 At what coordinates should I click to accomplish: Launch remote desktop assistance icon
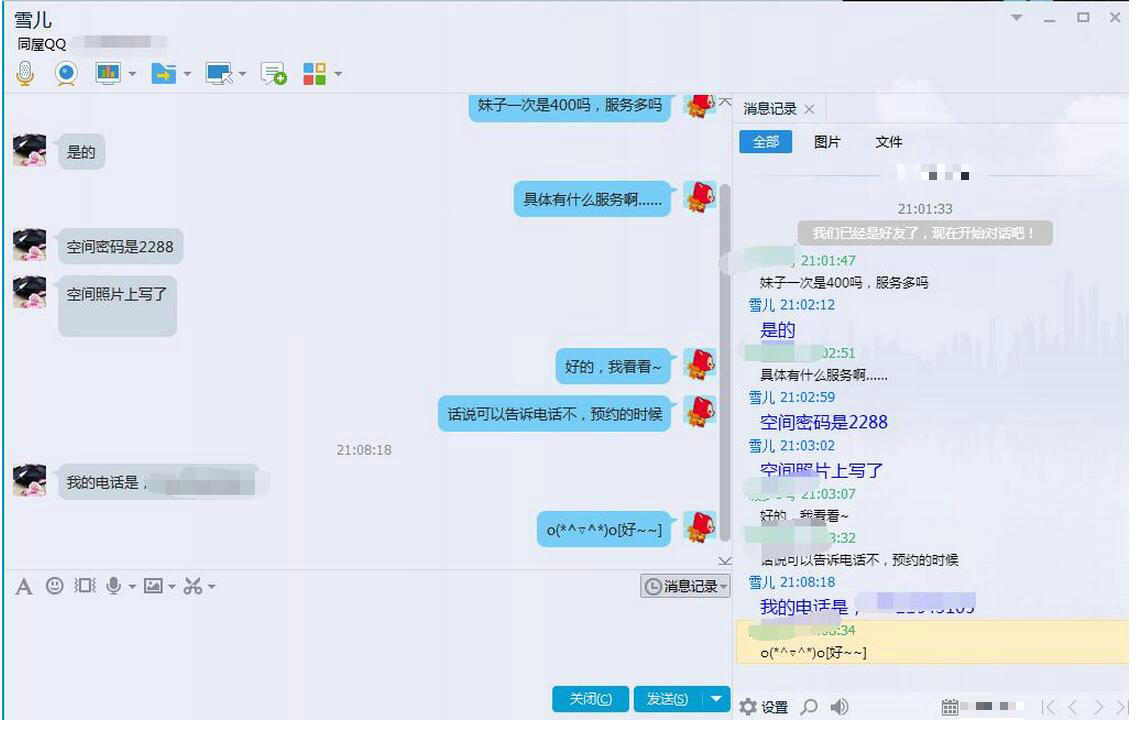pos(217,72)
